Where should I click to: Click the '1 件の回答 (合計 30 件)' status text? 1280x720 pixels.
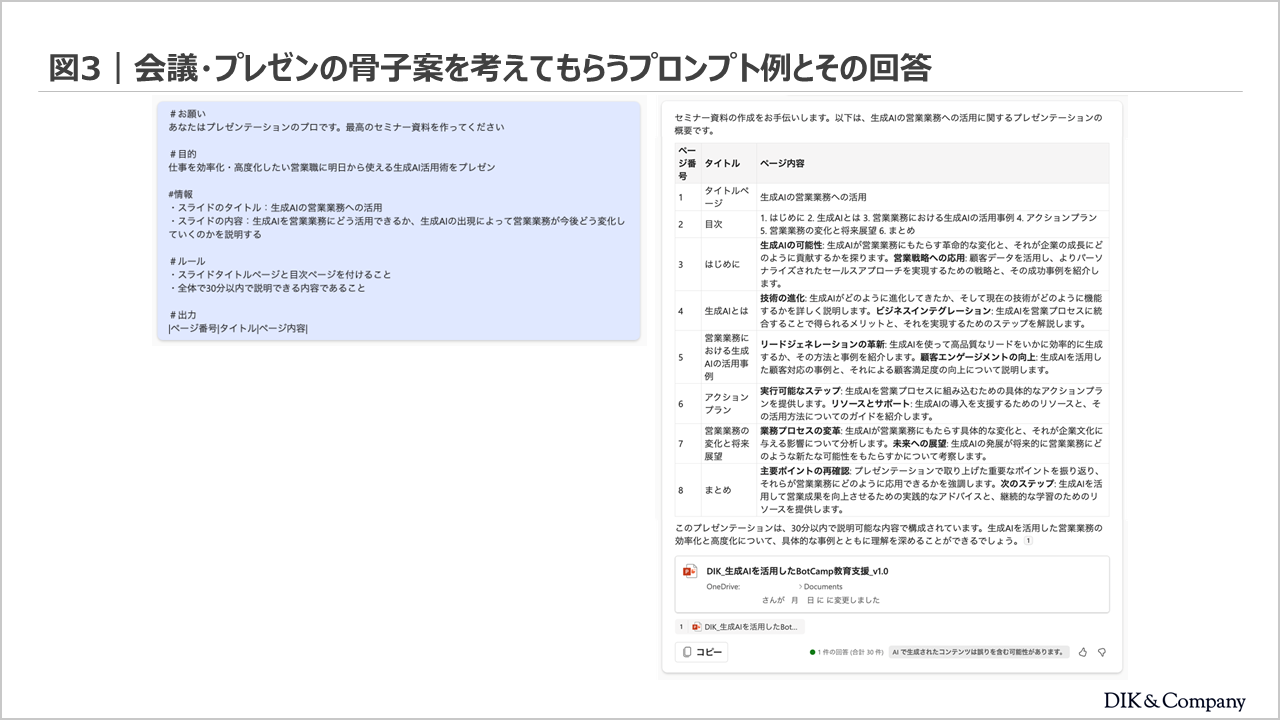(x=847, y=652)
